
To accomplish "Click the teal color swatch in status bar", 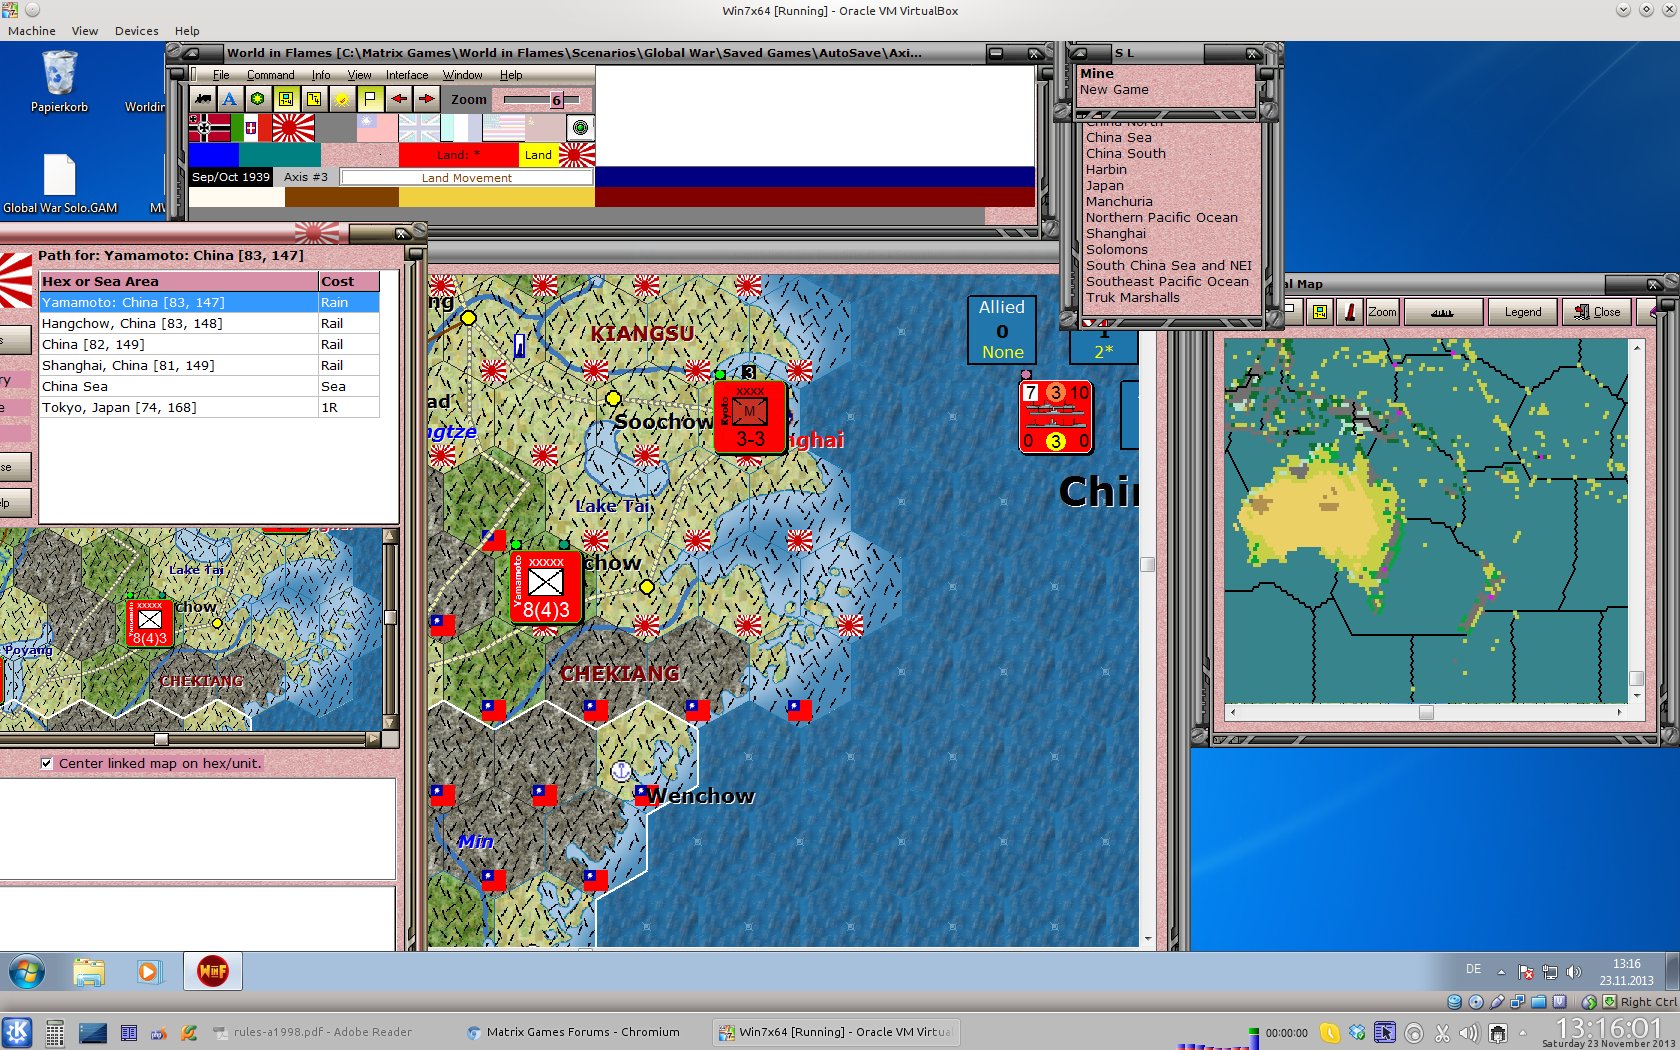I will 280,154.
